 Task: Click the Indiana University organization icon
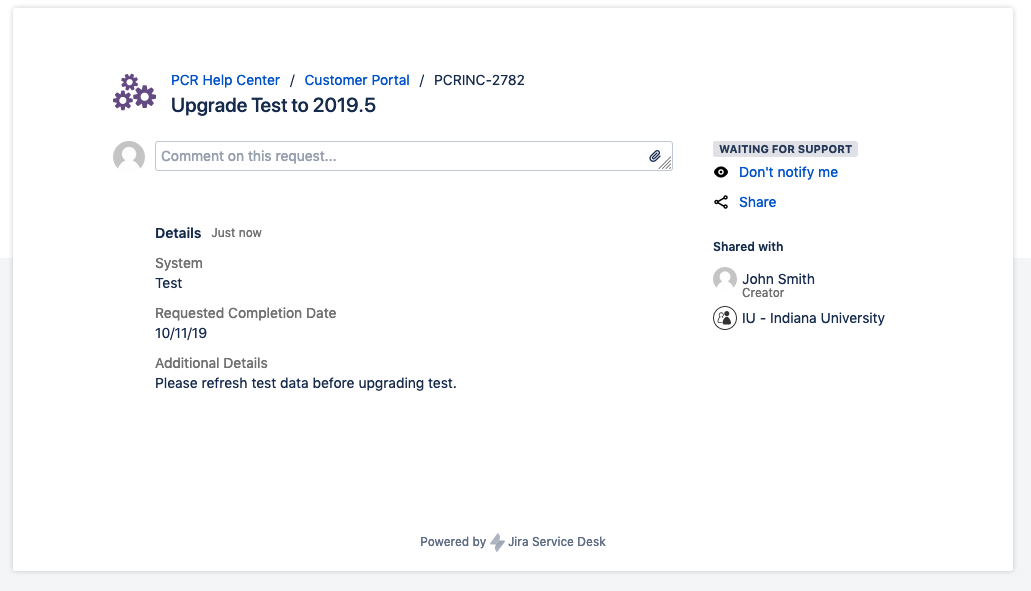725,318
